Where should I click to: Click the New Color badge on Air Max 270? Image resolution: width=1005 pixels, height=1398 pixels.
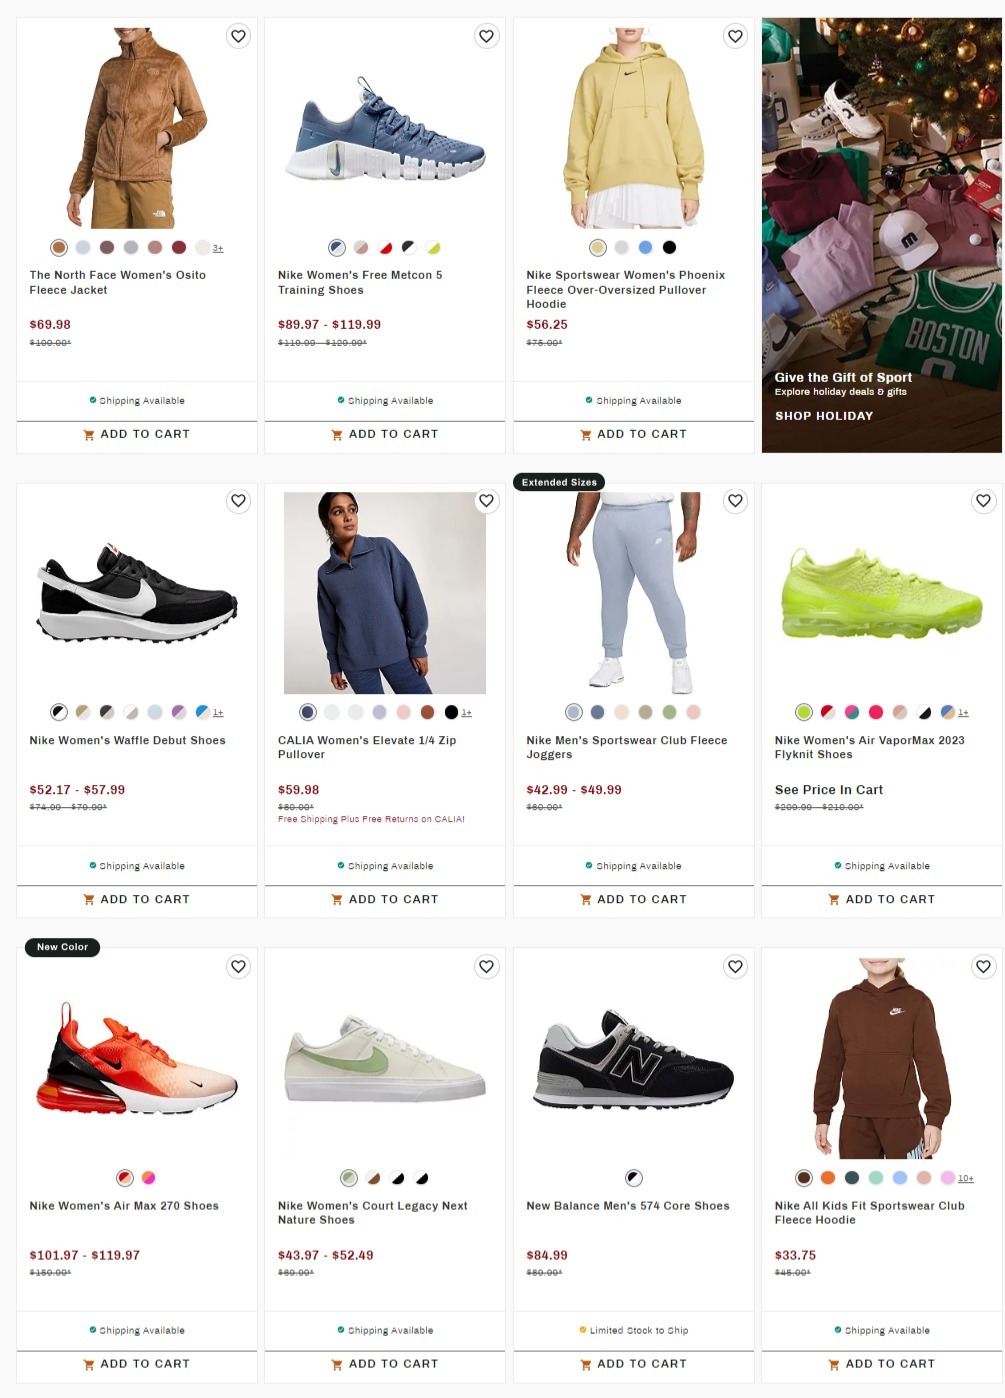[x=62, y=947]
